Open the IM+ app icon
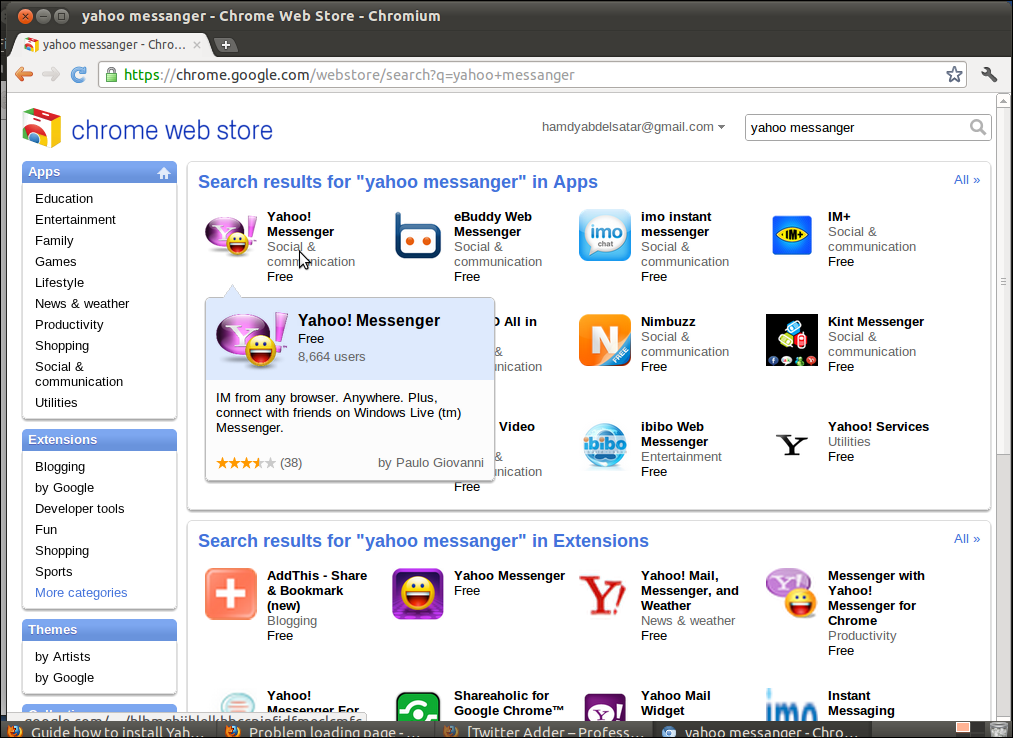1013x738 pixels. (x=792, y=235)
